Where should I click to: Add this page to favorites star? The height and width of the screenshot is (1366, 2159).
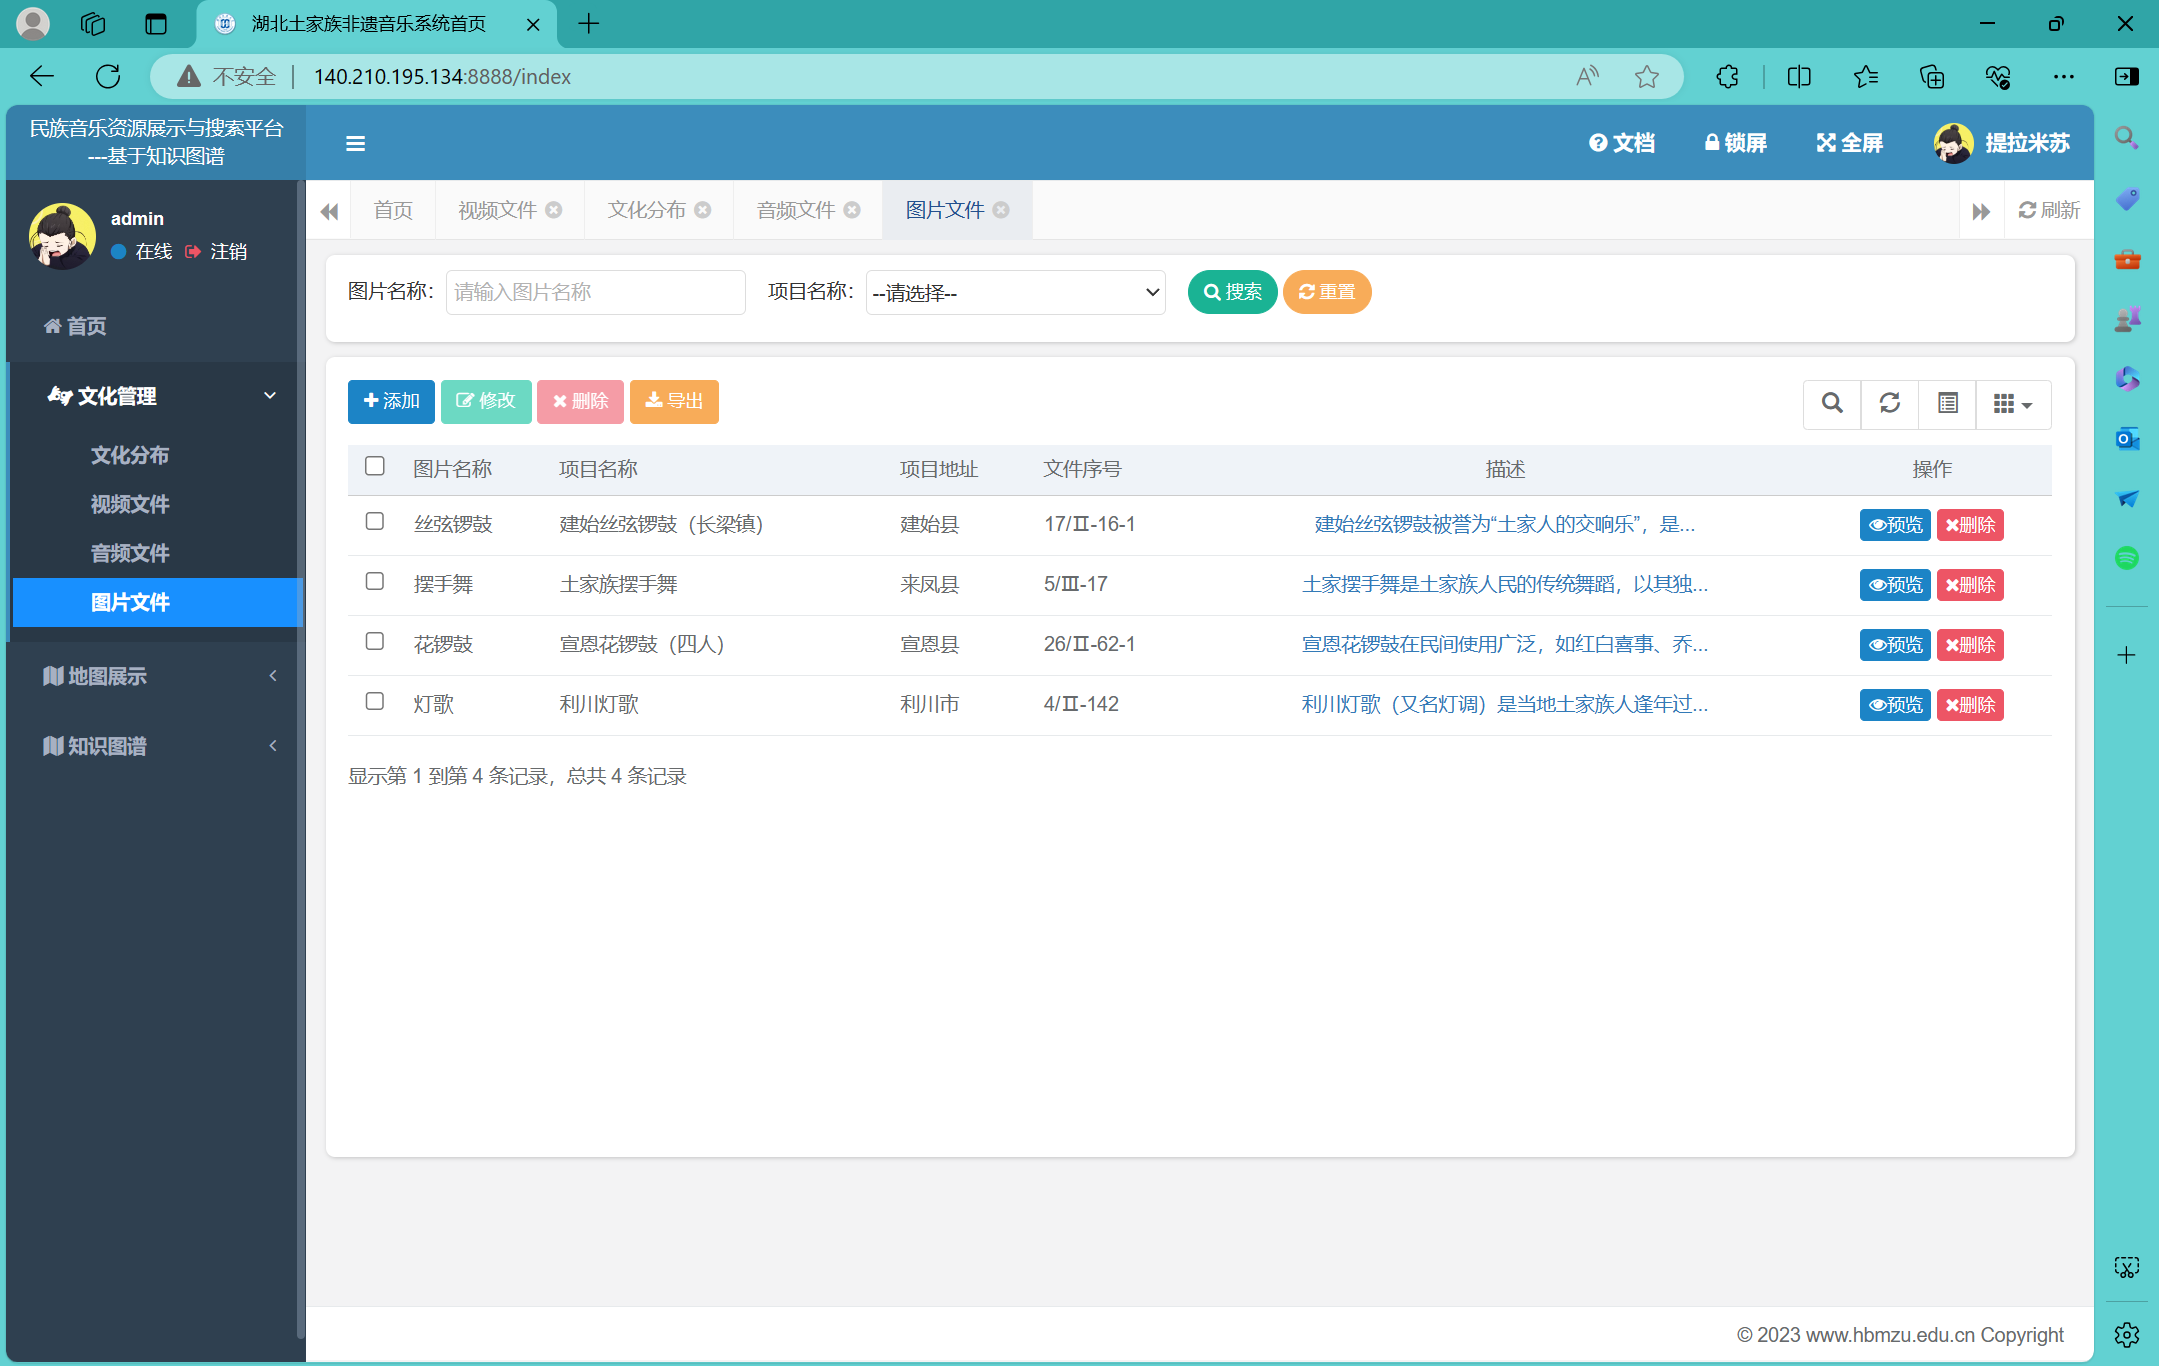coord(1647,76)
